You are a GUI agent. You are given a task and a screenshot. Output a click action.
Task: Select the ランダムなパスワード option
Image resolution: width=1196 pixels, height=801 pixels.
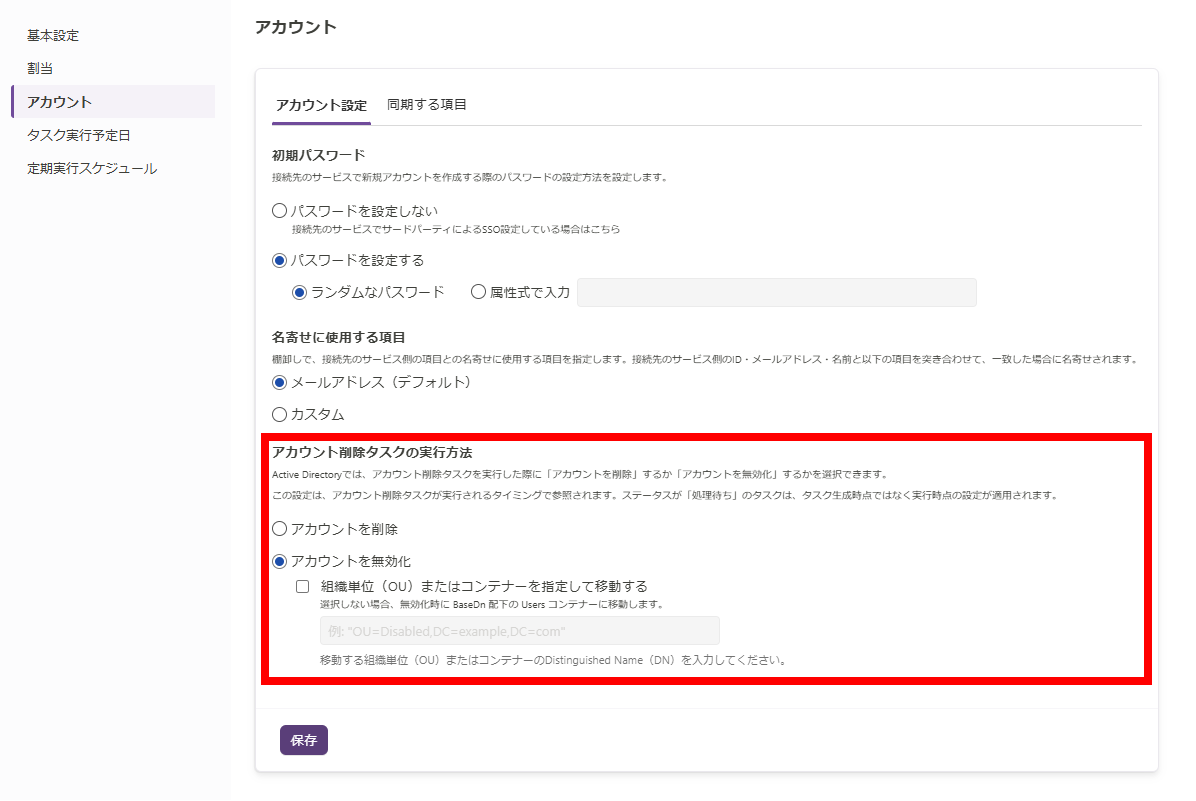tap(299, 293)
